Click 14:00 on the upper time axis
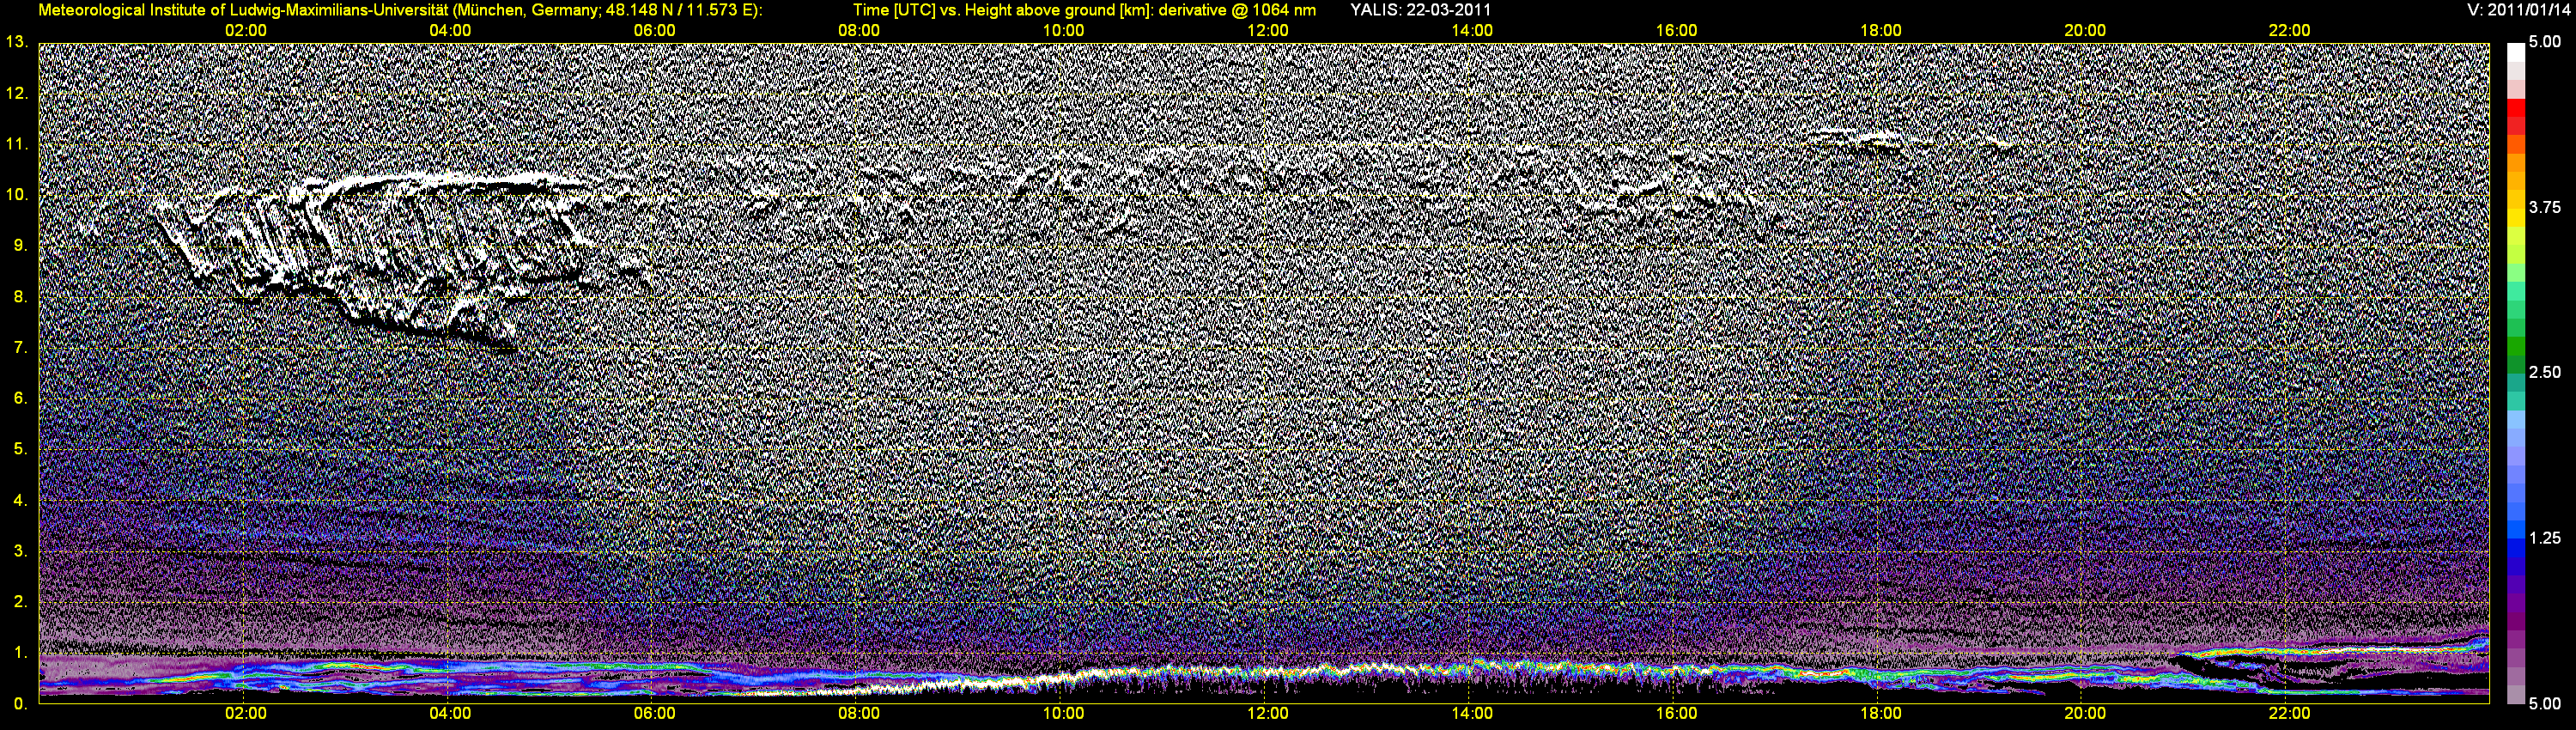The height and width of the screenshot is (730, 2576). click(1472, 30)
